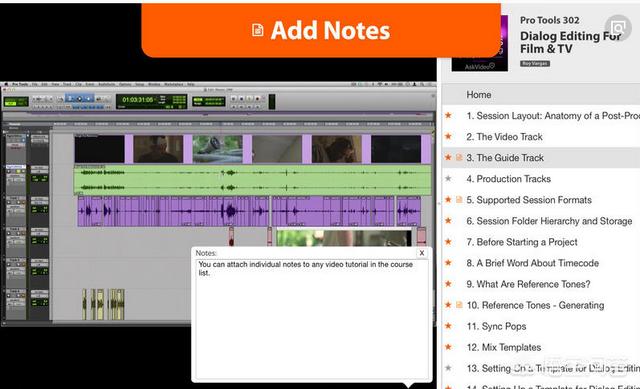Toggle the grey star beside lesson 13

[448, 368]
